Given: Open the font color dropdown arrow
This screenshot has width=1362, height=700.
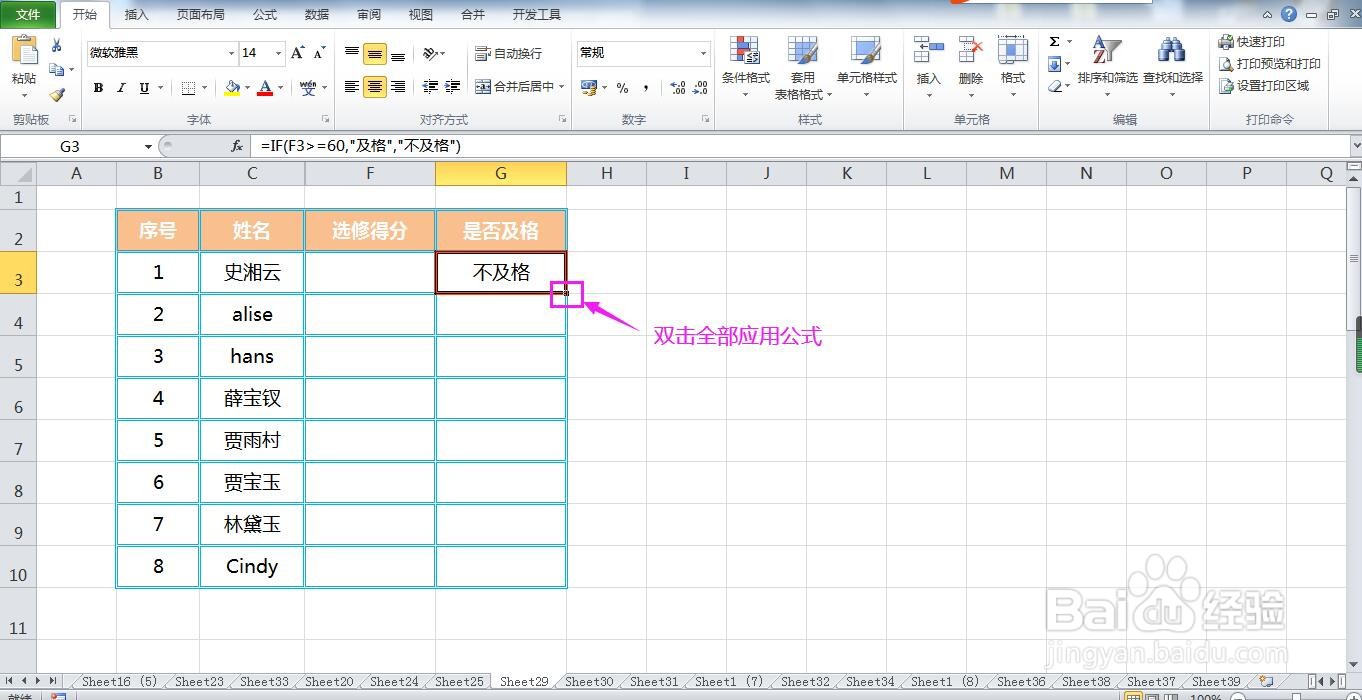Looking at the screenshot, I should 280,88.
